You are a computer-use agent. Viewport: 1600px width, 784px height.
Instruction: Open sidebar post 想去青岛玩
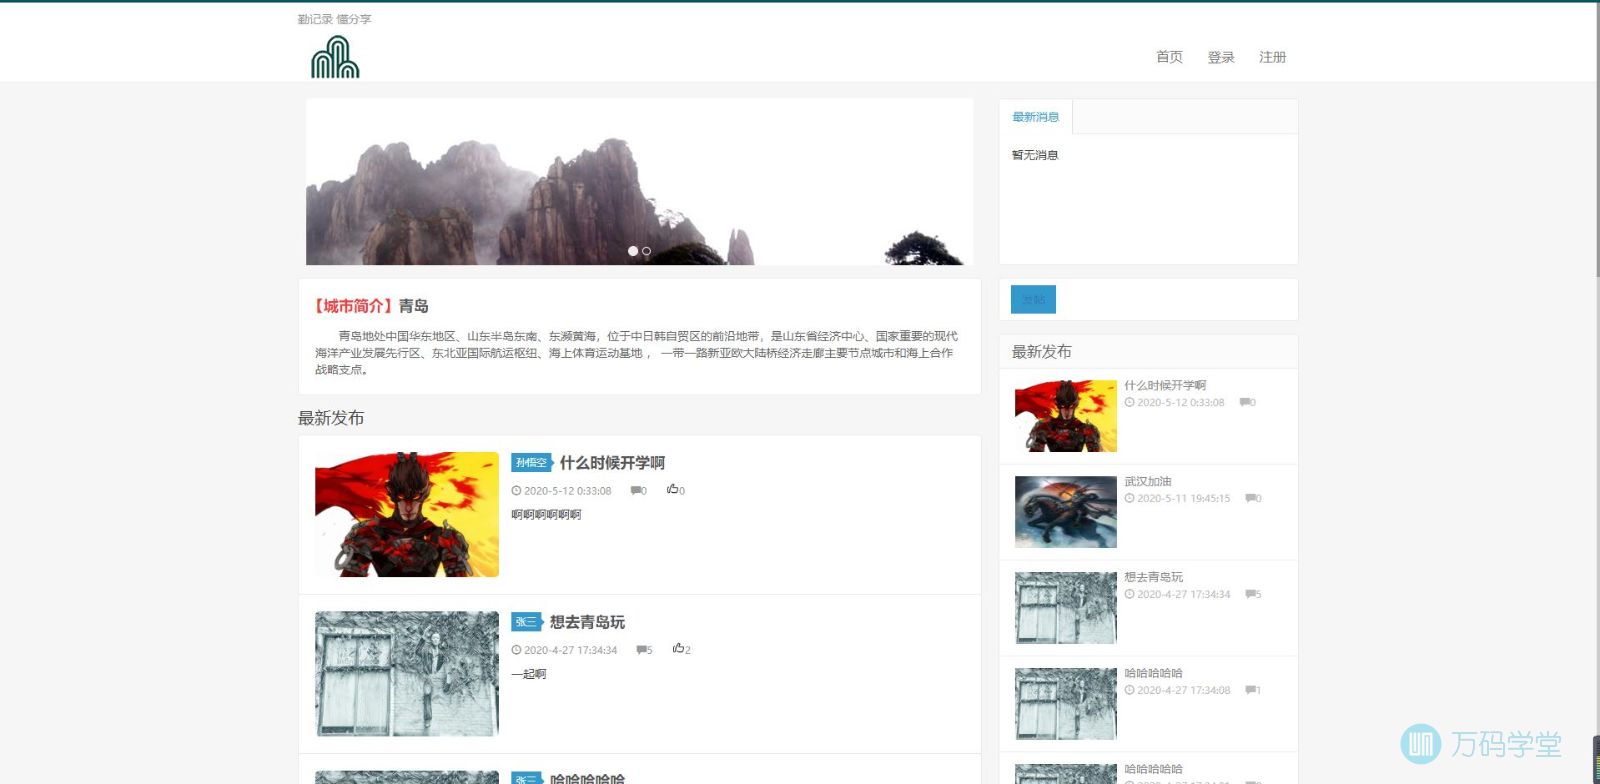(1153, 577)
